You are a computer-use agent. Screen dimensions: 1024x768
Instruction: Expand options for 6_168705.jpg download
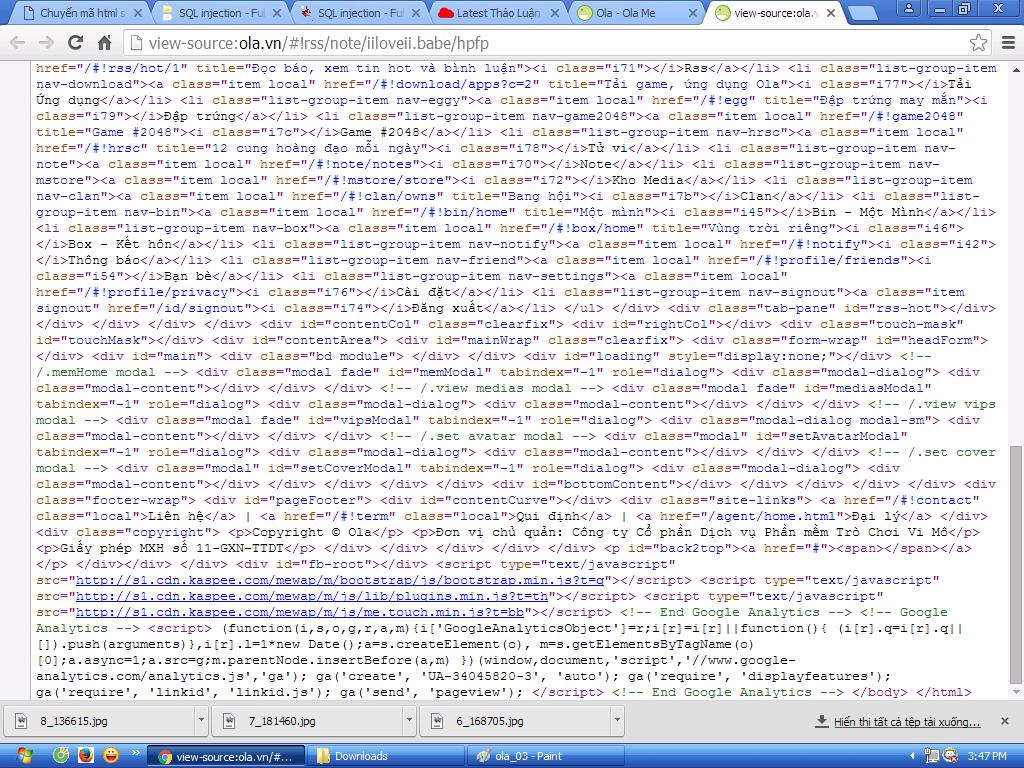pos(617,721)
